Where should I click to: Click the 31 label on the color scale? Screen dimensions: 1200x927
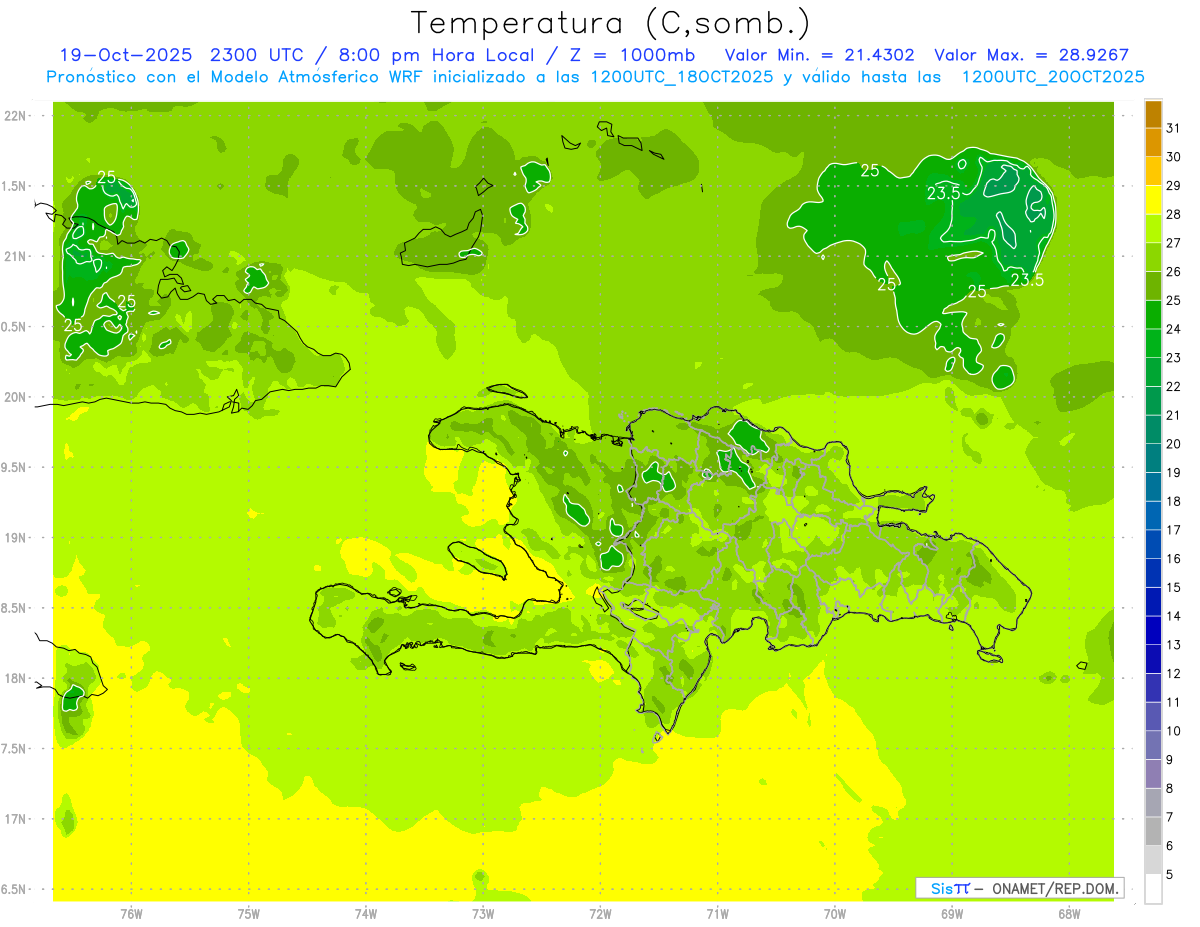point(1173,128)
